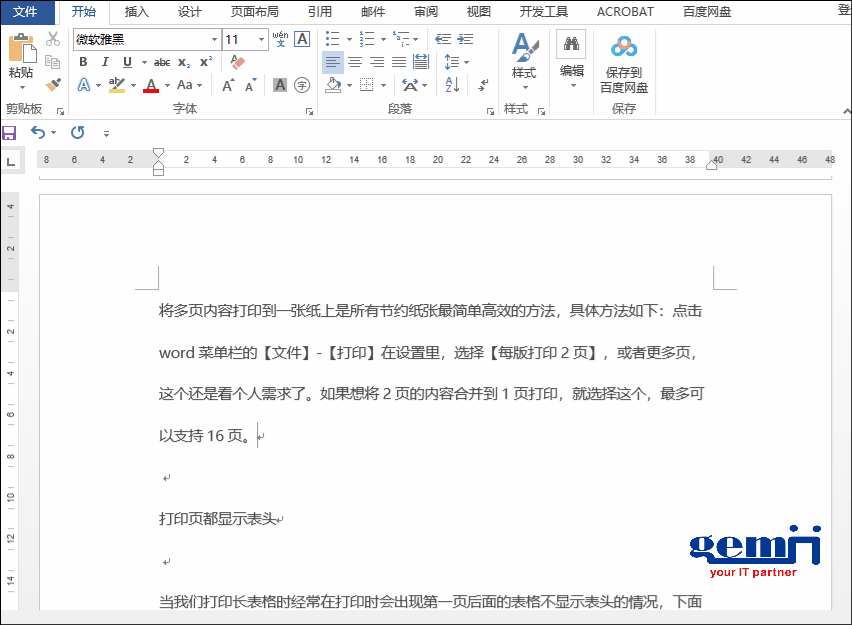Toggle superscript formatting
Viewport: 852px width, 625px height.
pos(204,60)
